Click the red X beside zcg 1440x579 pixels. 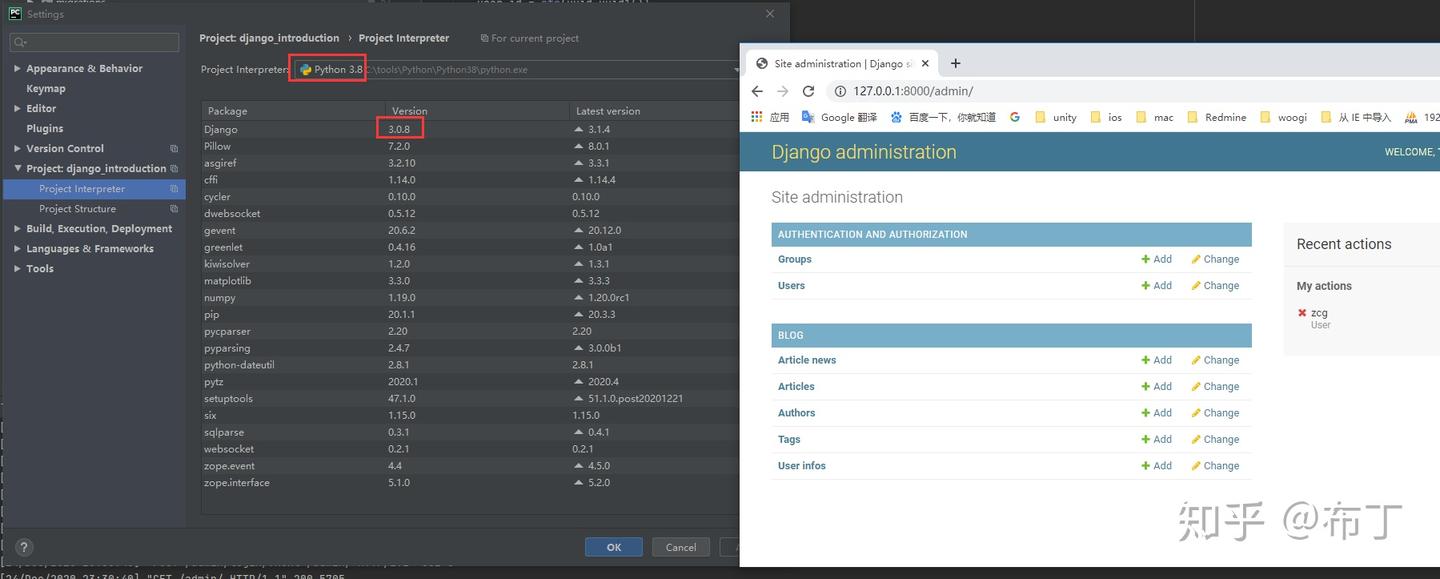click(x=1302, y=313)
